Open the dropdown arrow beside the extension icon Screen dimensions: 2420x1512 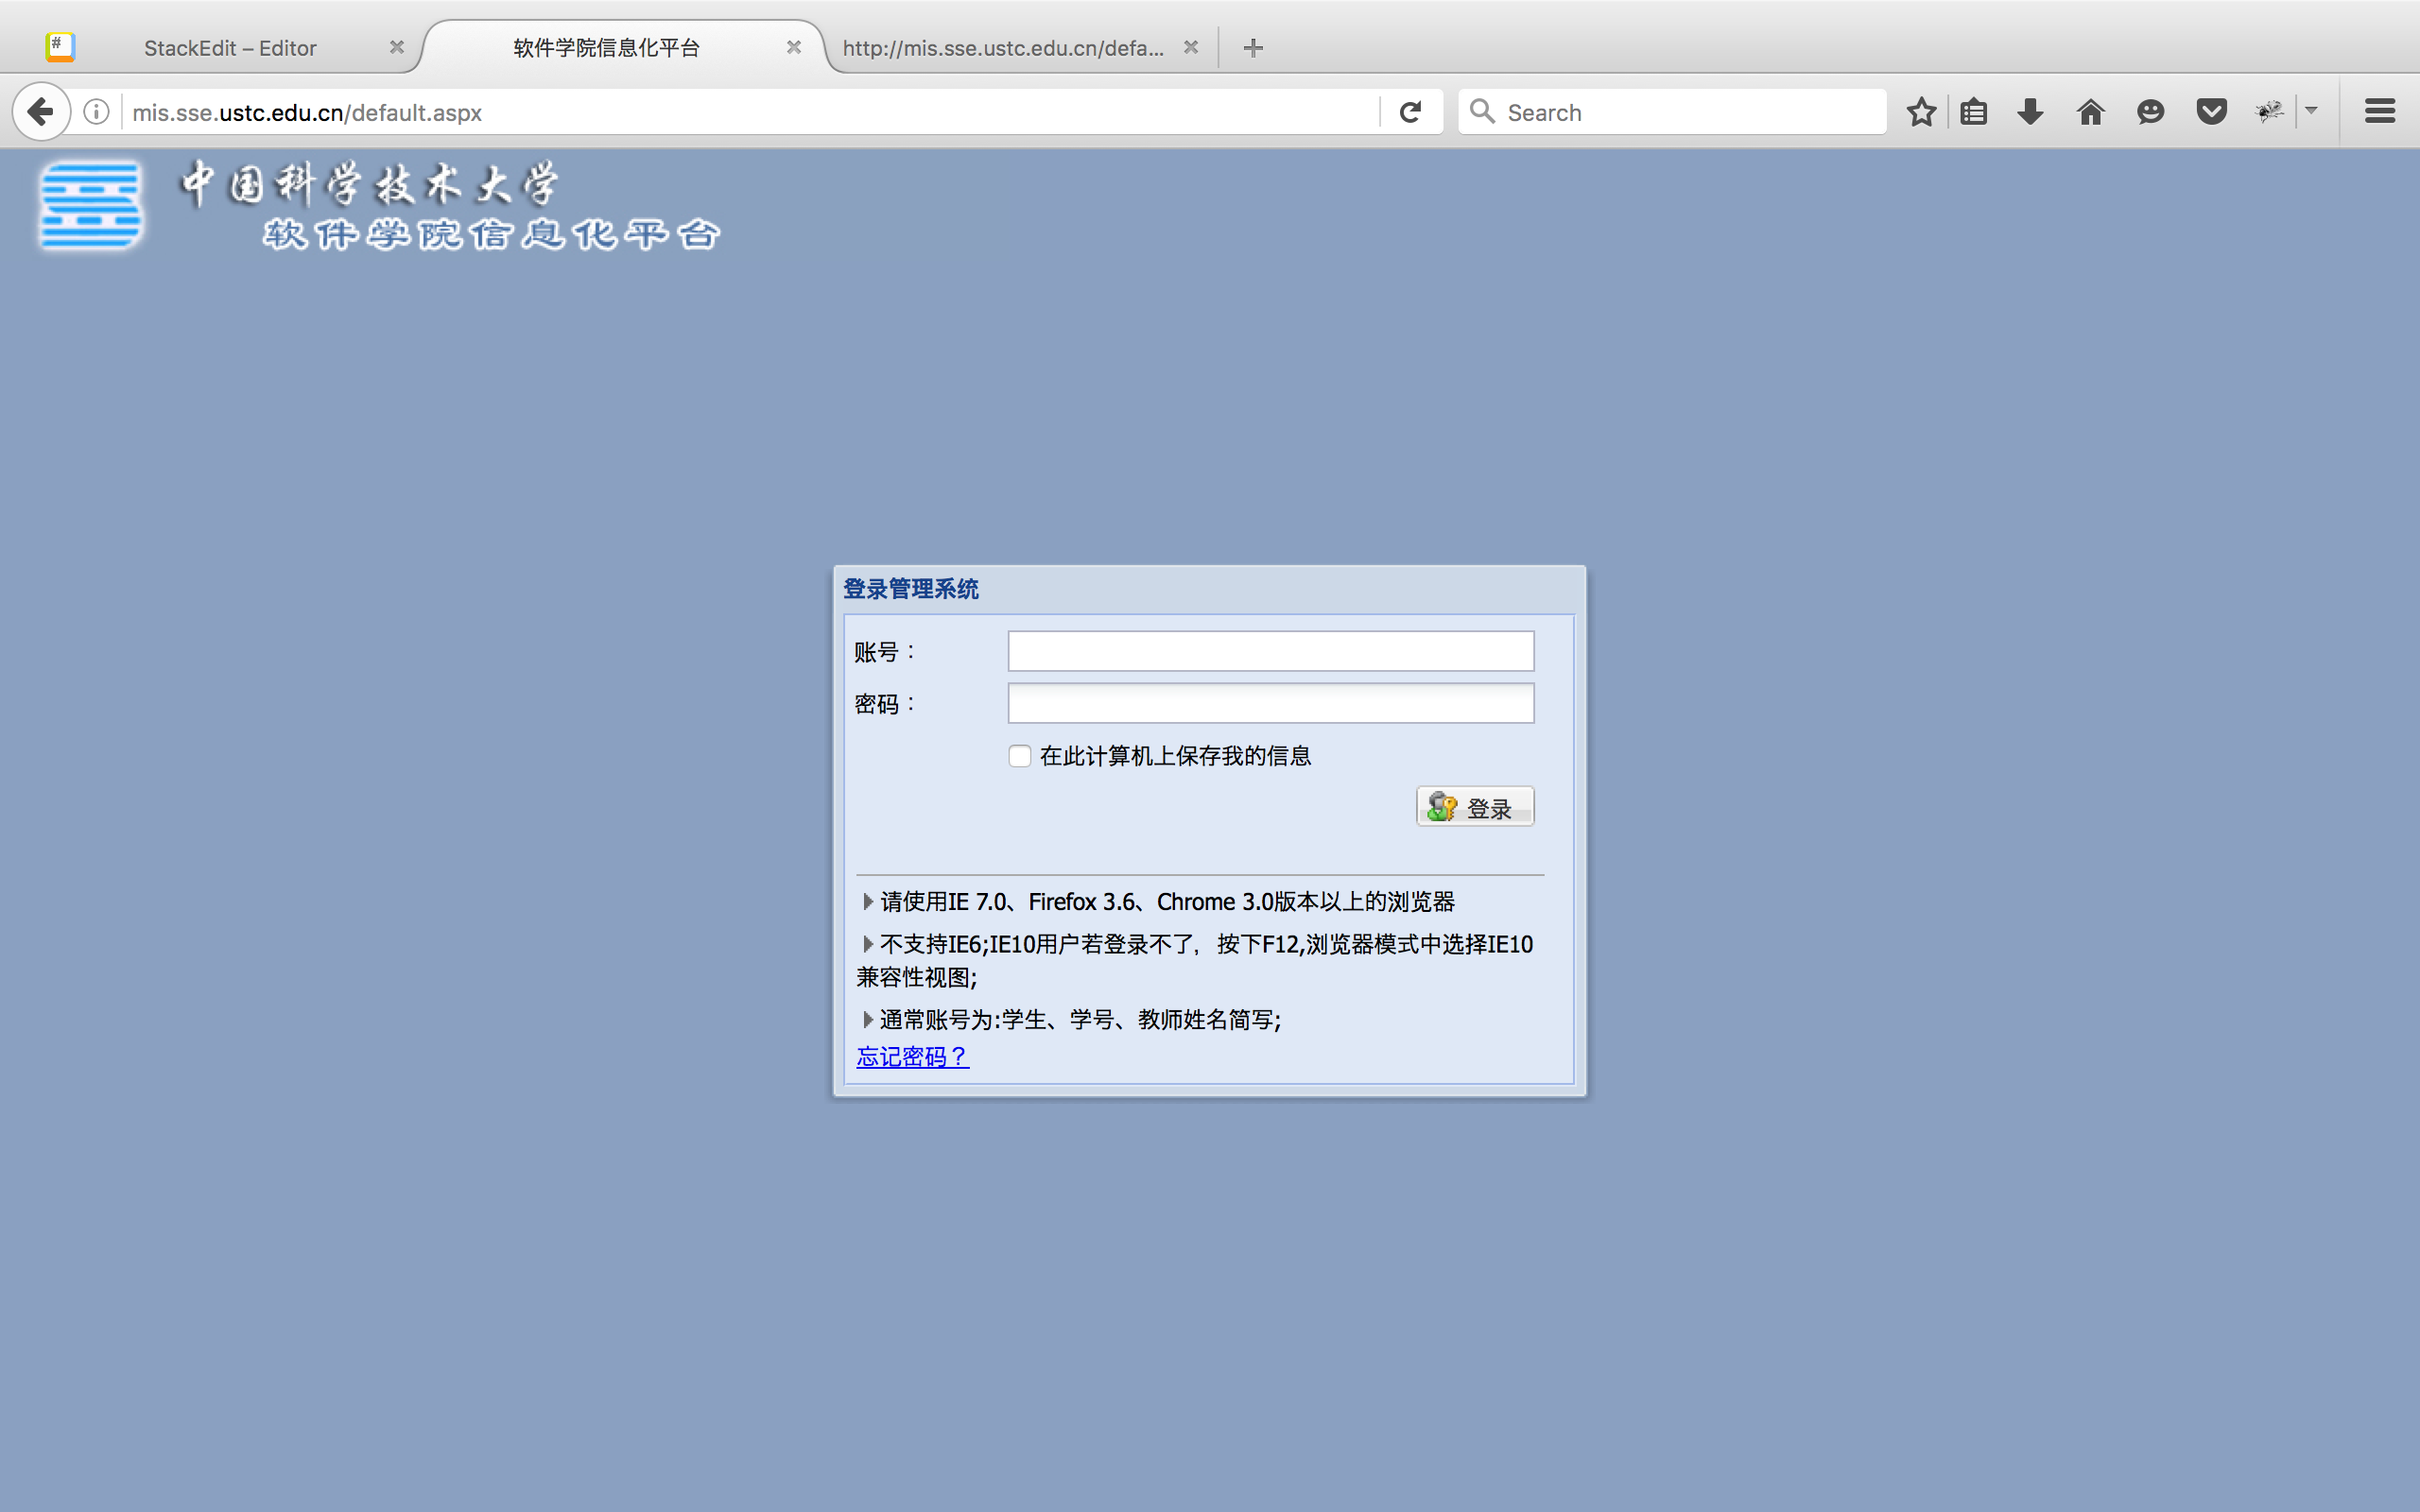point(2313,111)
